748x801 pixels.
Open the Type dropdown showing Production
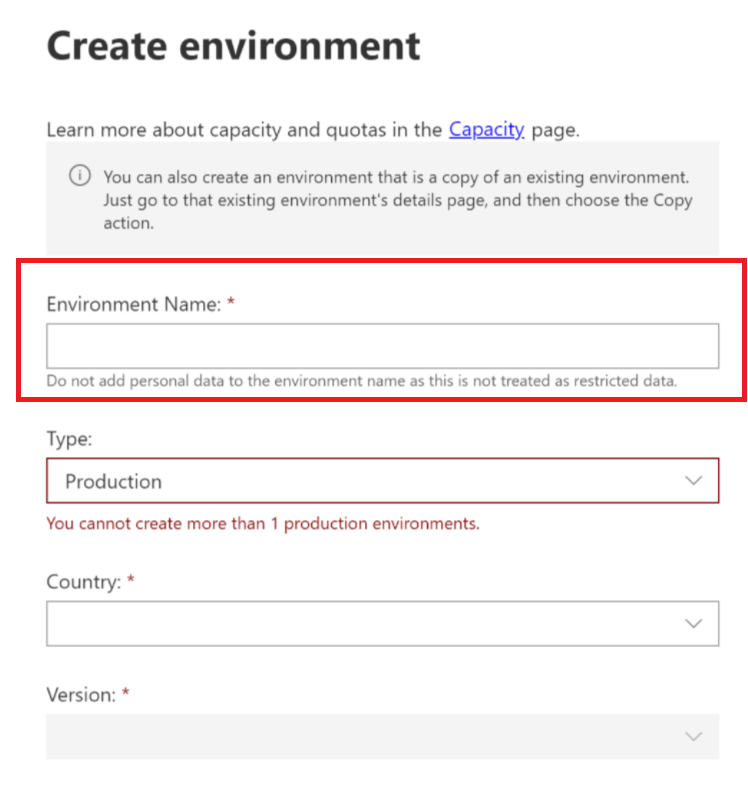point(380,481)
